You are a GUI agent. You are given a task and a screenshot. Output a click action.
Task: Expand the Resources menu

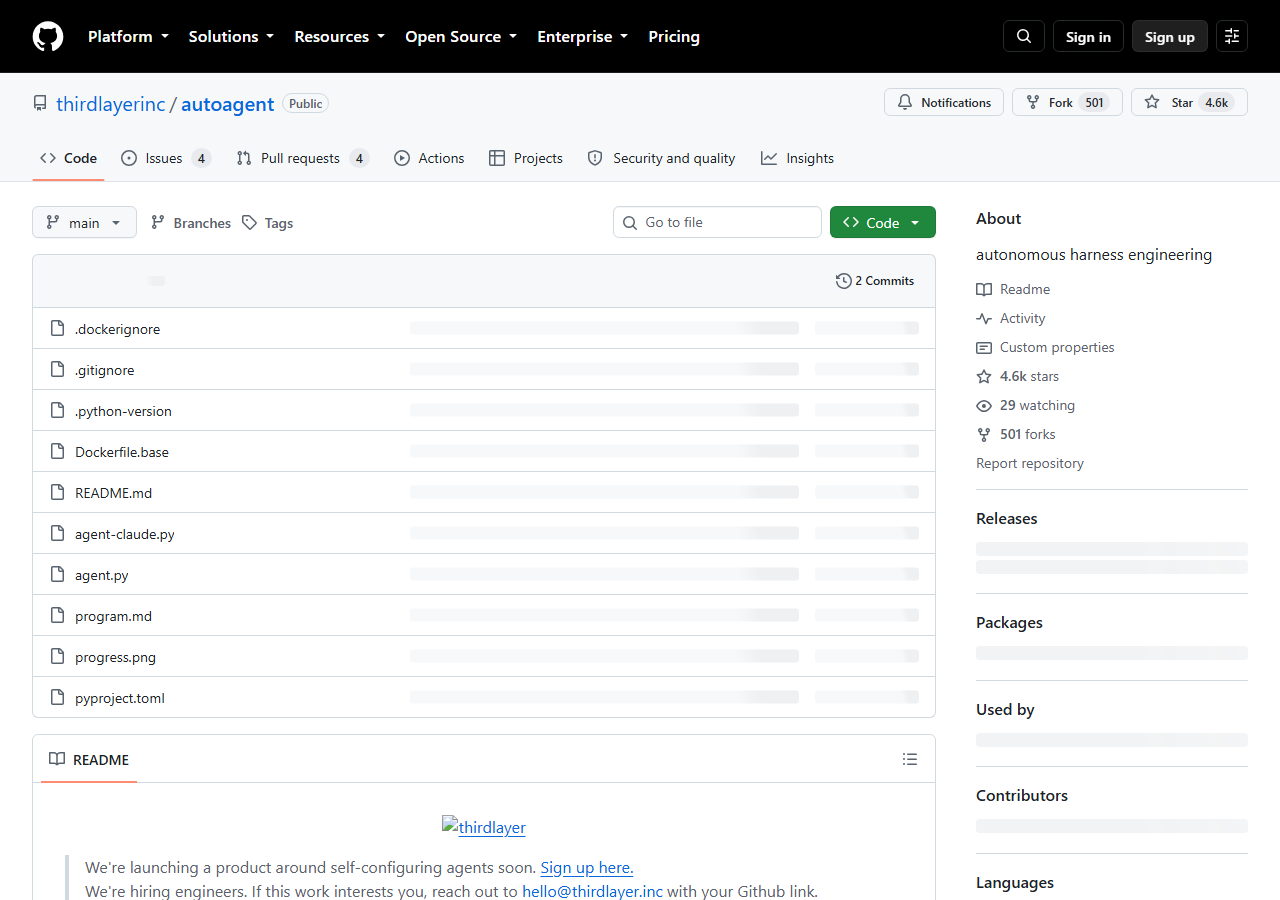tap(339, 37)
